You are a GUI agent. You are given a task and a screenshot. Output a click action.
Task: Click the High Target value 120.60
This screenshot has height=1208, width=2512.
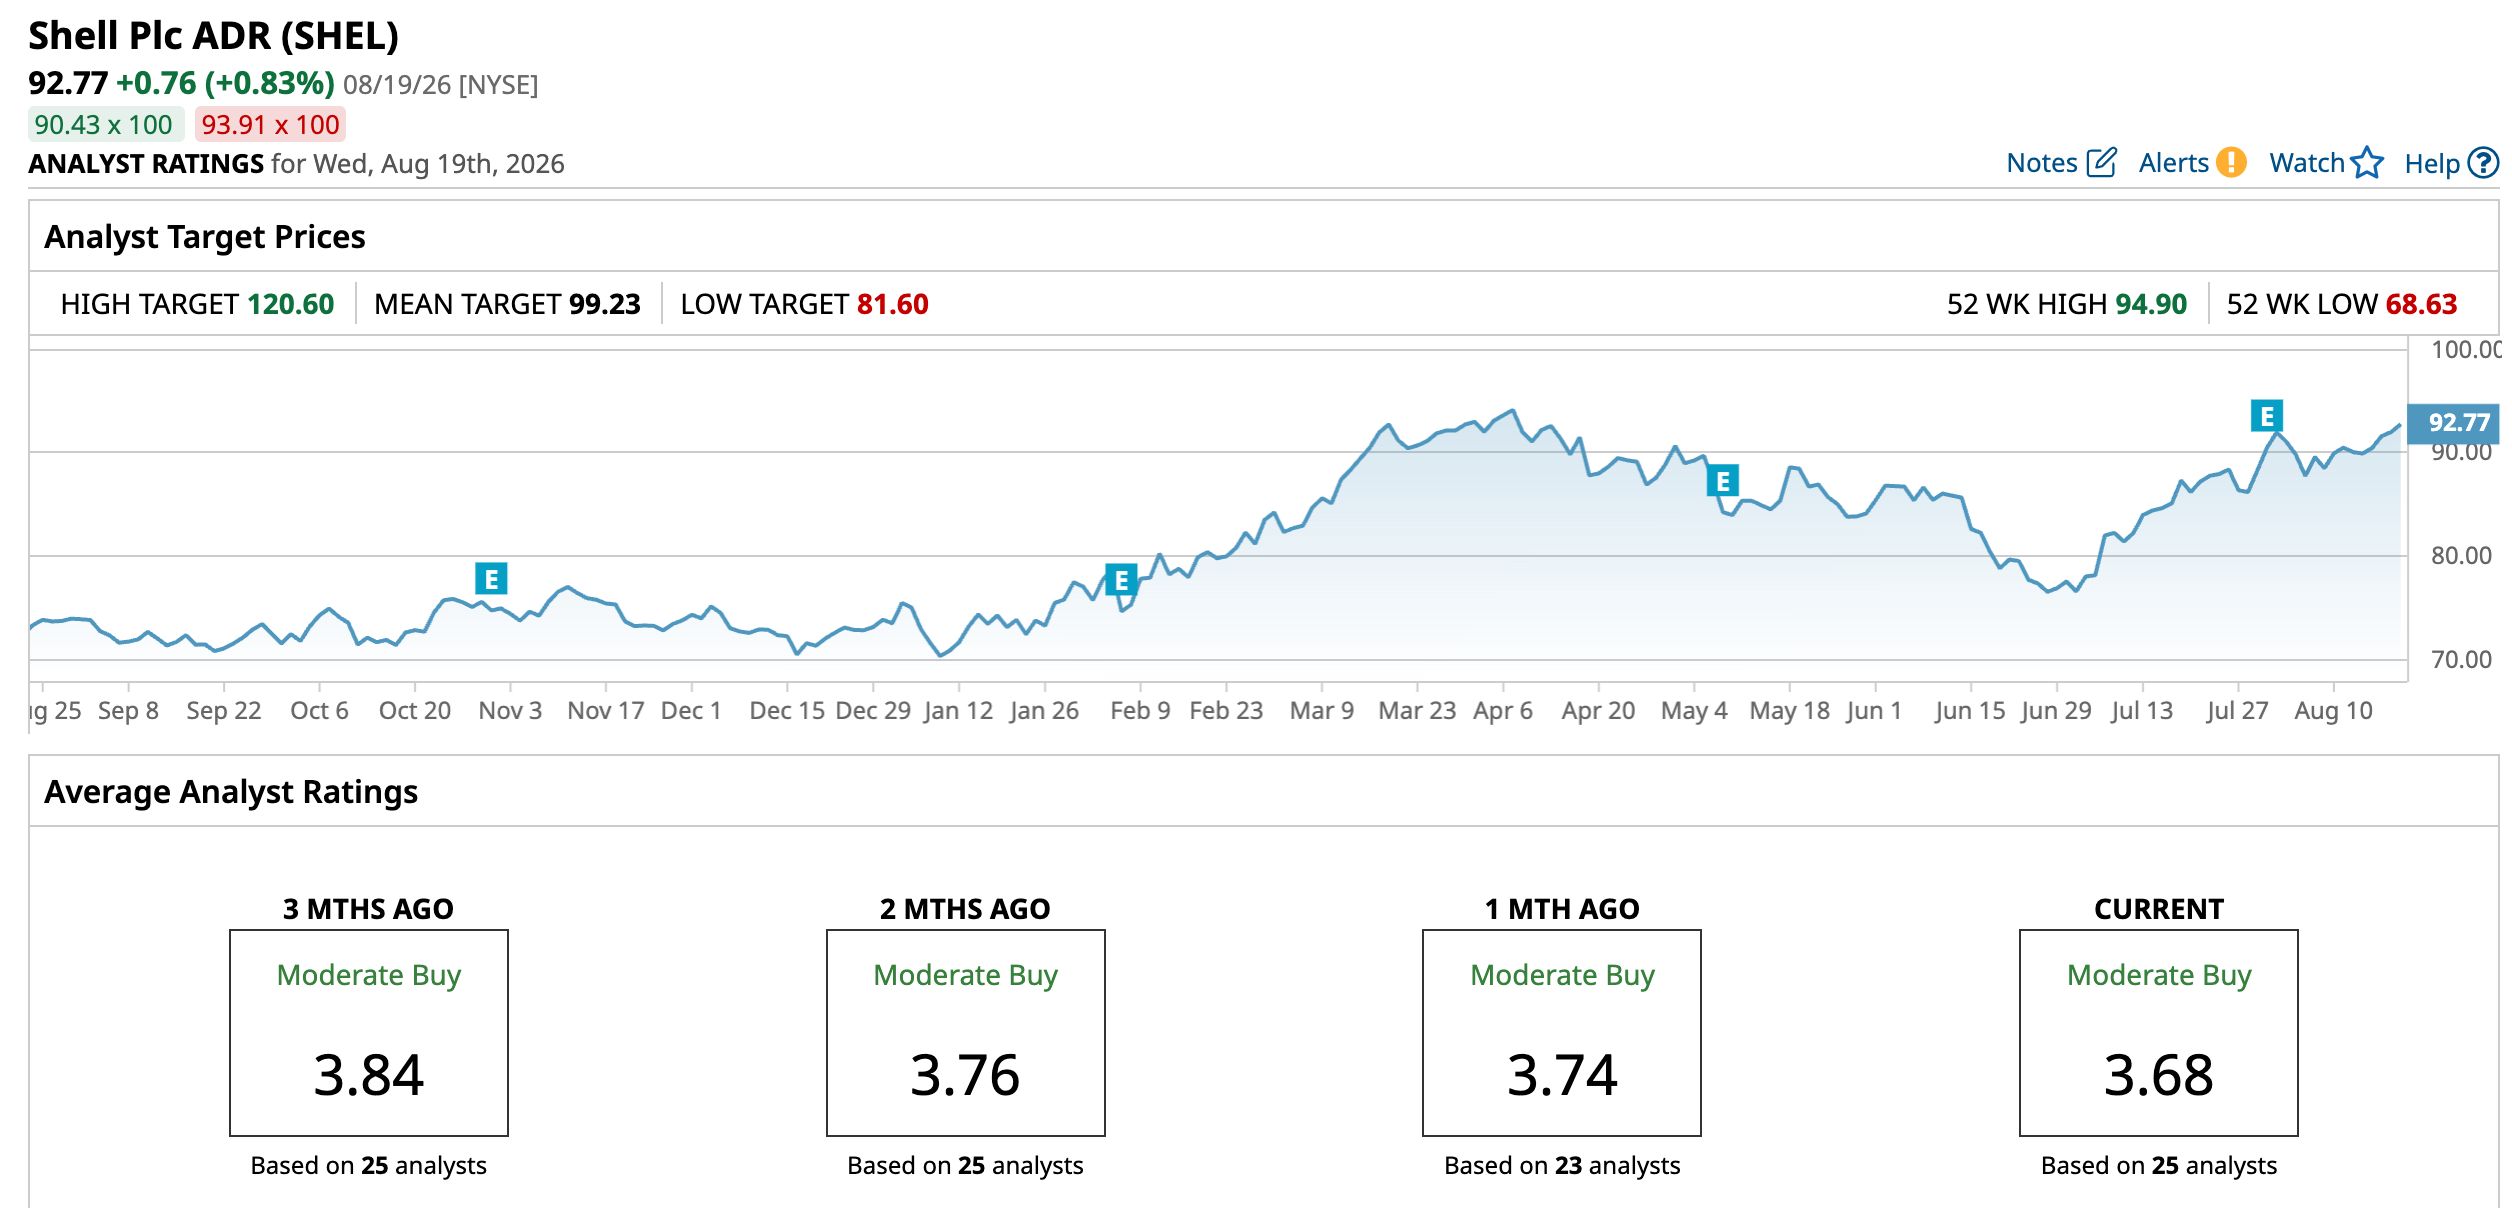tap(291, 304)
